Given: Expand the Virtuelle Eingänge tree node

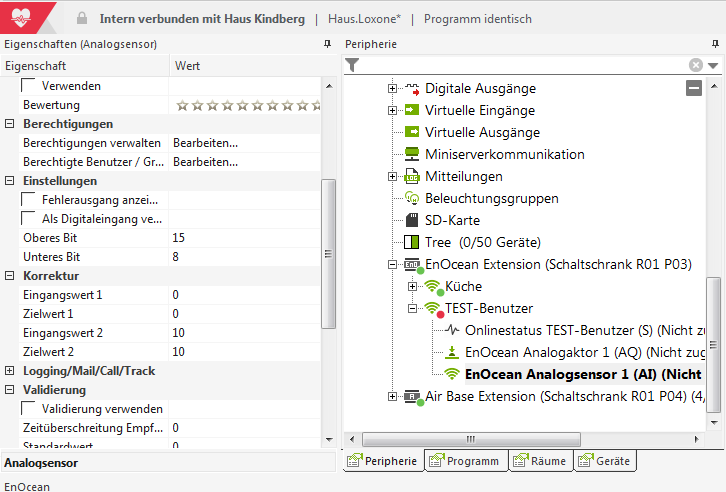Looking at the screenshot, I should 392,110.
